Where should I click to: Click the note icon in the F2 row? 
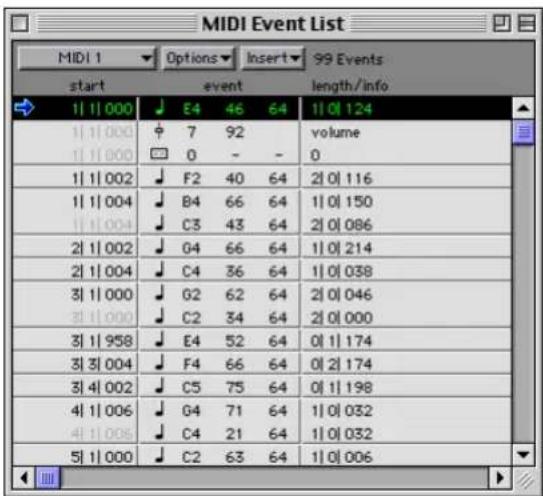pyautogui.click(x=159, y=178)
